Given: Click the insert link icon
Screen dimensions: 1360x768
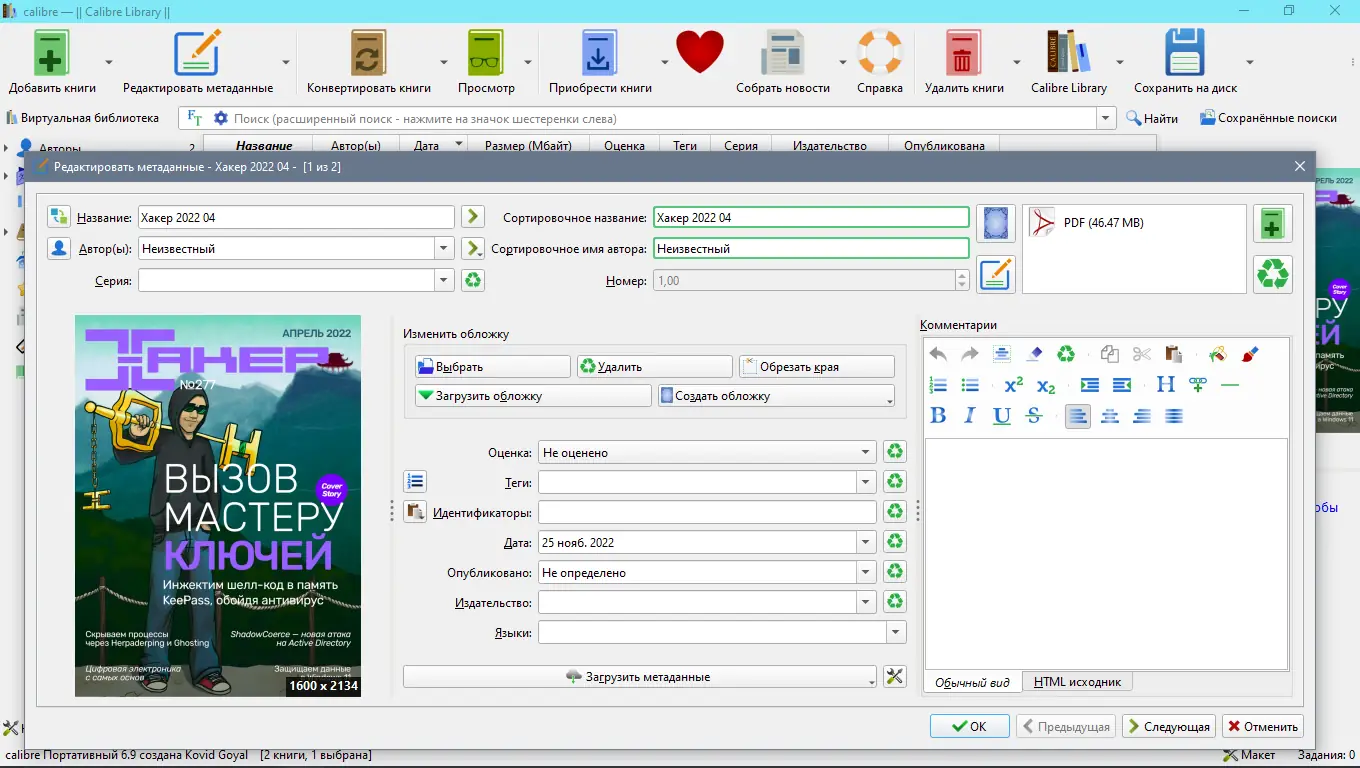Looking at the screenshot, I should 1198,385.
